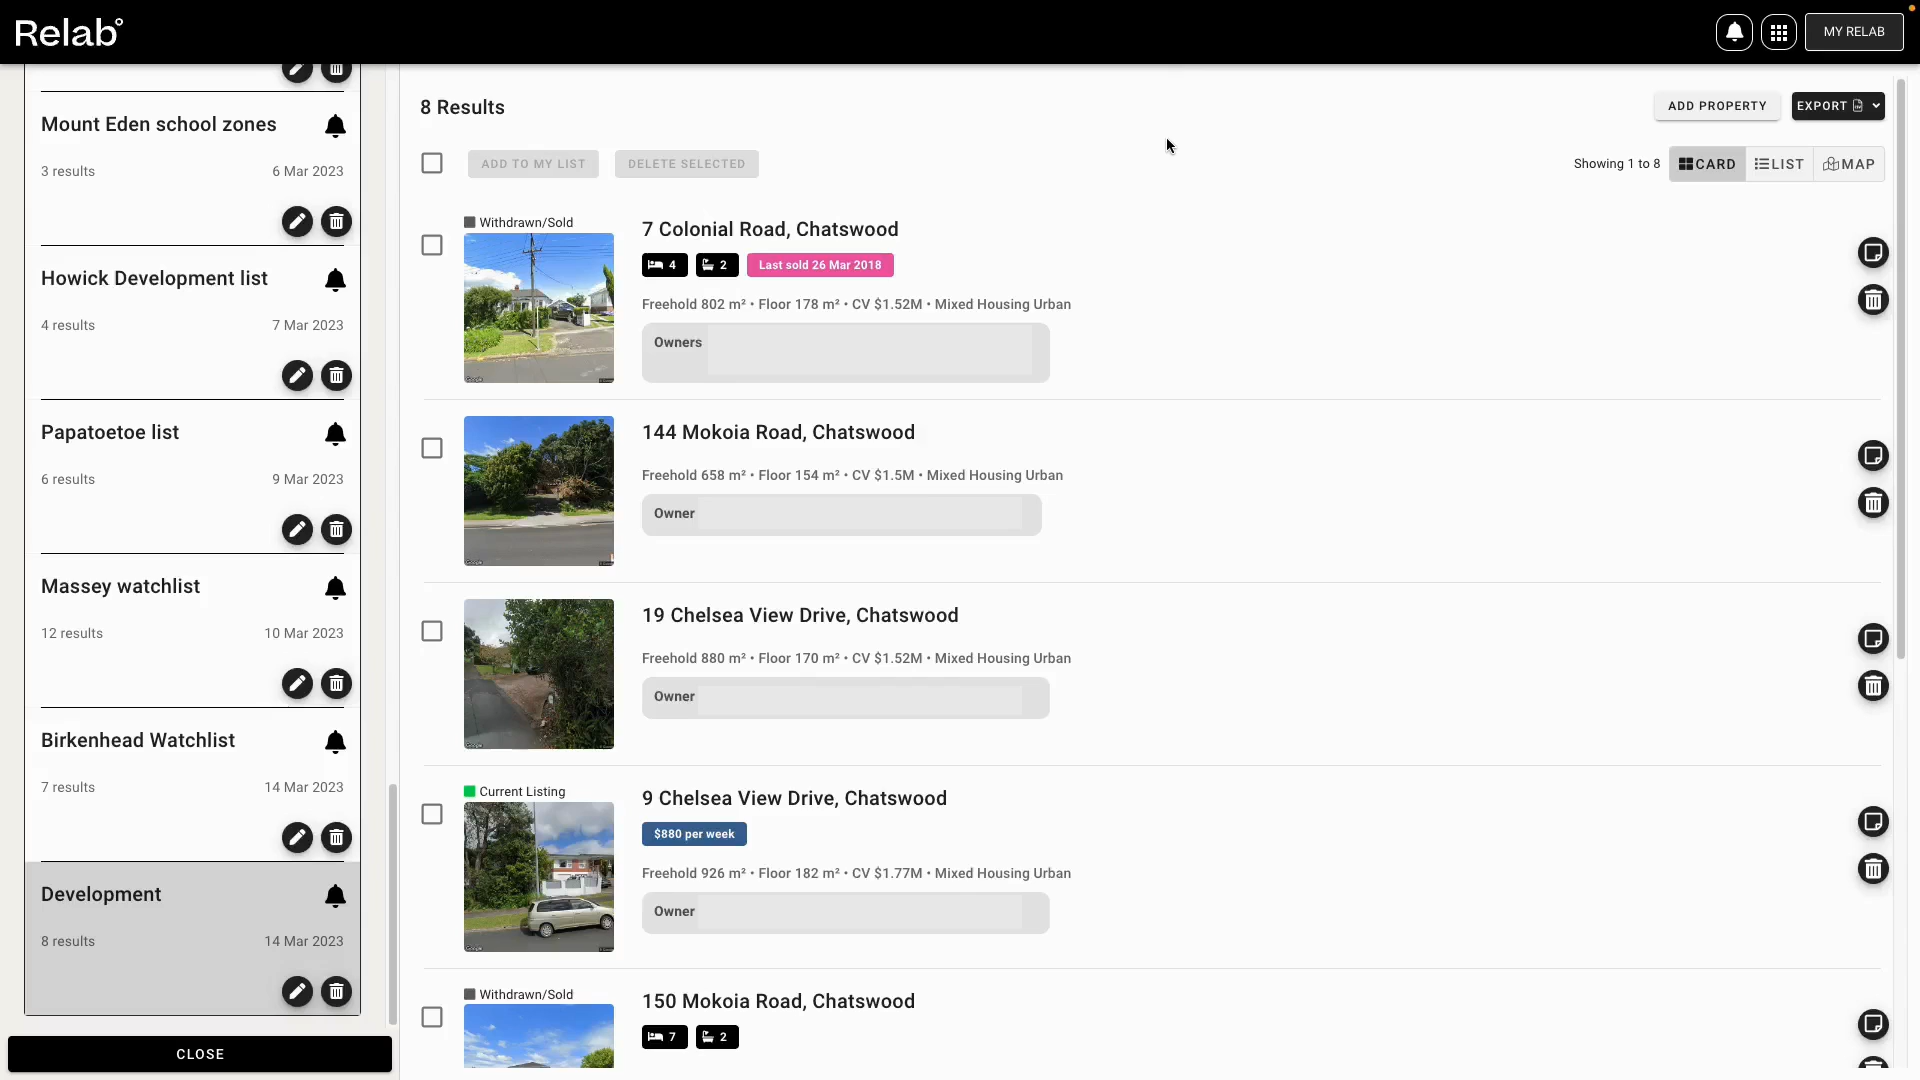Switch results to LIST view

(1779, 163)
